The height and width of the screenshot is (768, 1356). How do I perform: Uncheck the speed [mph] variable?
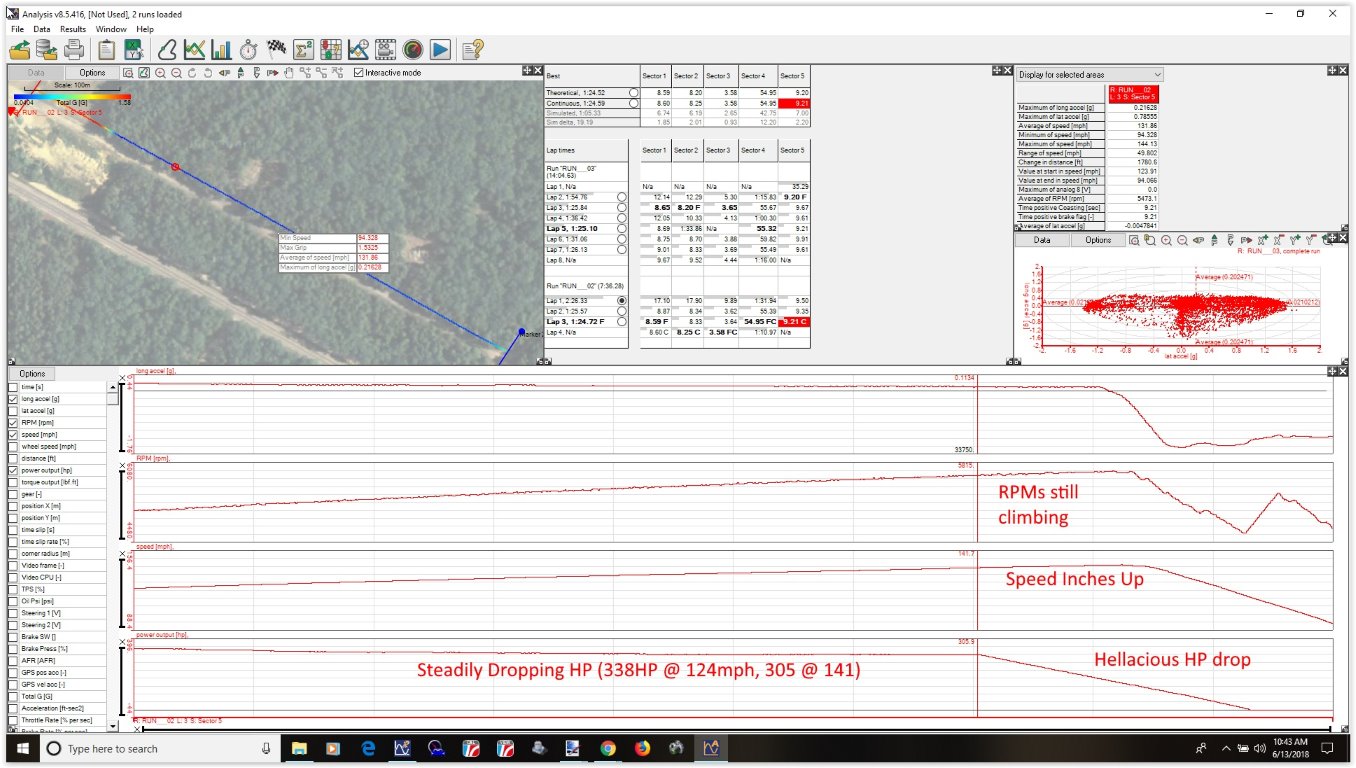12,434
